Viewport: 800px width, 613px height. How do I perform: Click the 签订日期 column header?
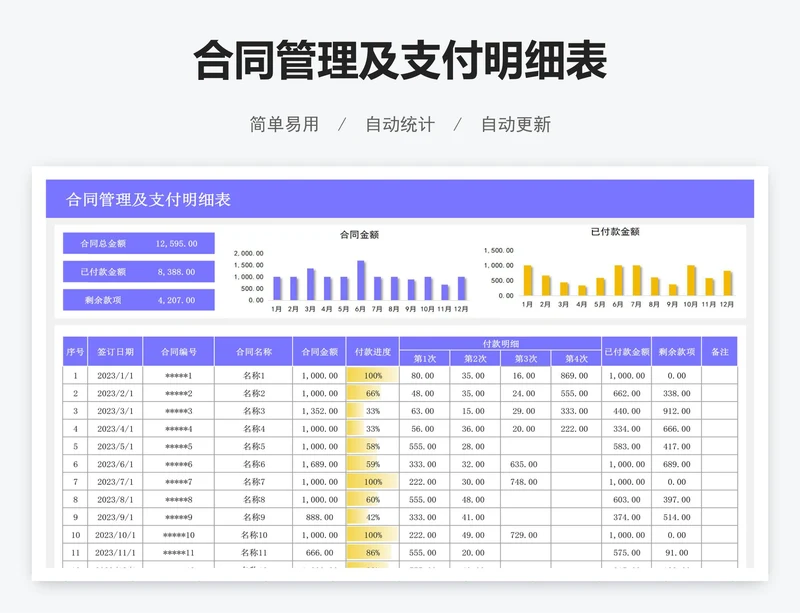(x=114, y=352)
